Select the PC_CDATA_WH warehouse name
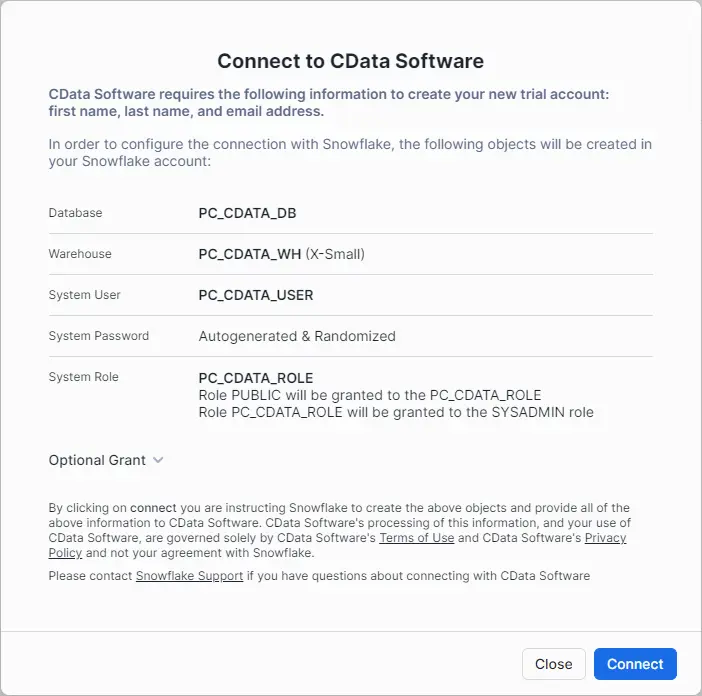The image size is (702, 696). (250, 254)
